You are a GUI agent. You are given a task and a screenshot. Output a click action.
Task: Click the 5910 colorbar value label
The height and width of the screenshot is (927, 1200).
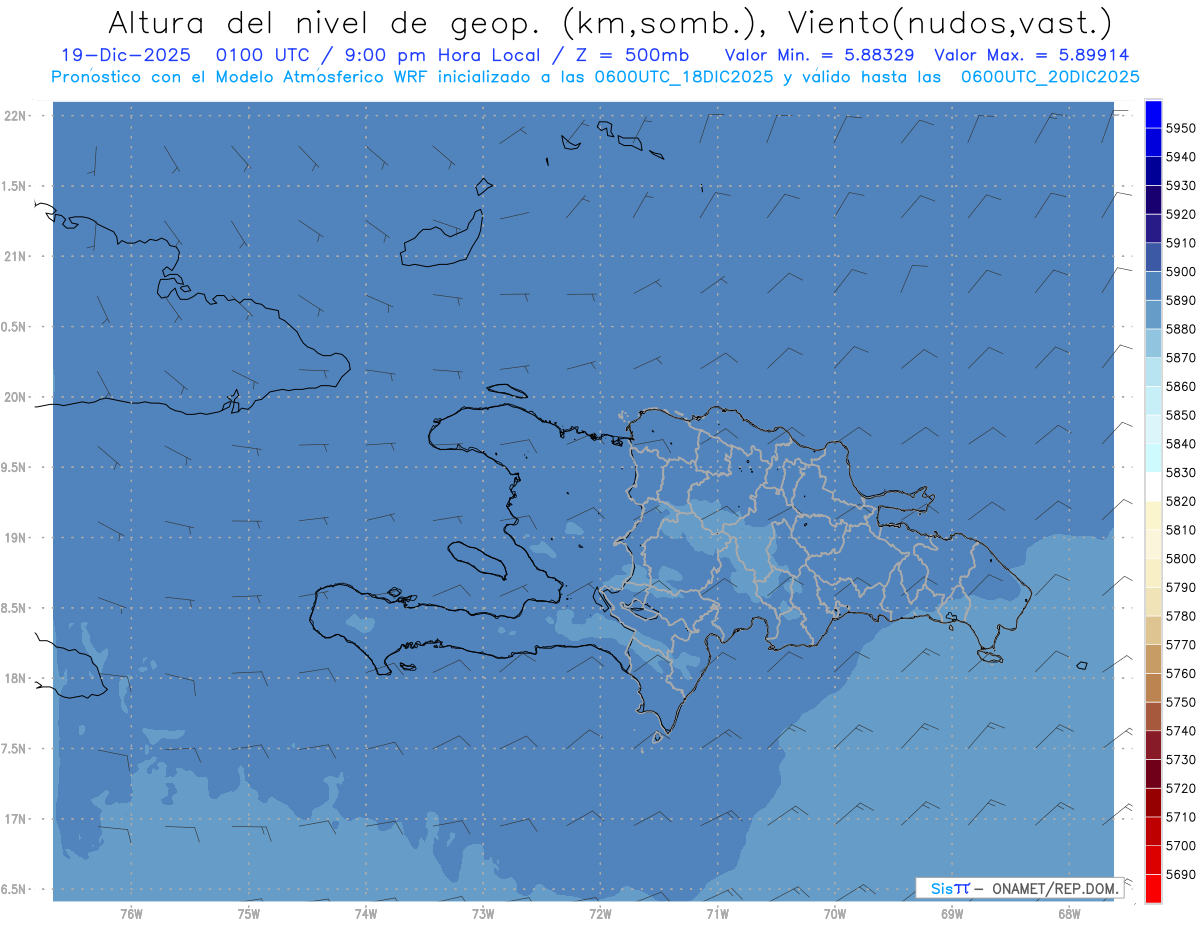pos(1180,243)
